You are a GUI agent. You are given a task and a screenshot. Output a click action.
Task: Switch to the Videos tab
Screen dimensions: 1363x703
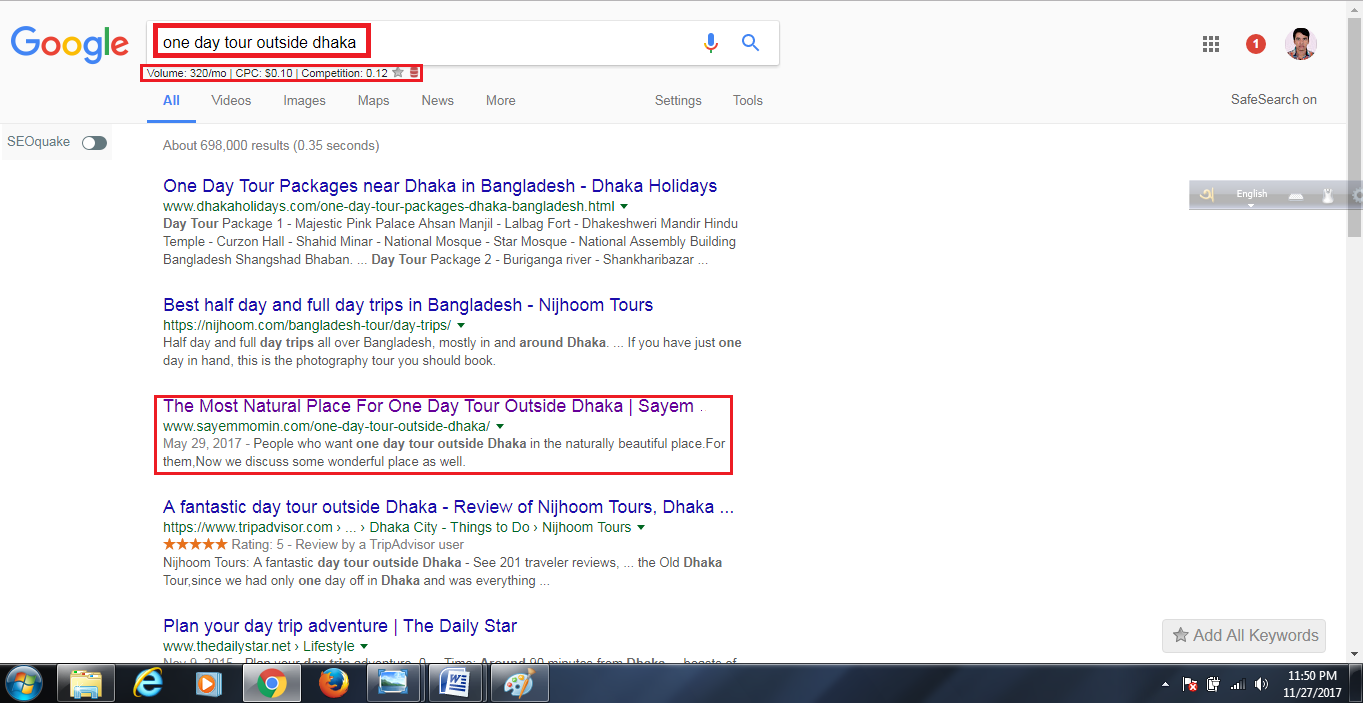[x=231, y=100]
